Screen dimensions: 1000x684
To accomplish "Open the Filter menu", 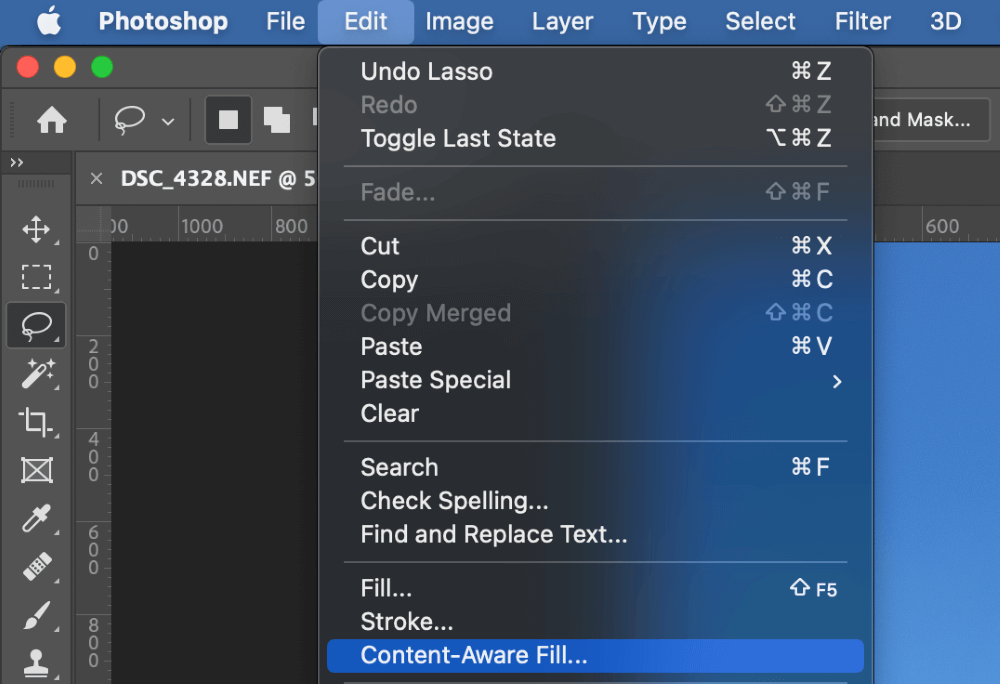I will coord(863,21).
